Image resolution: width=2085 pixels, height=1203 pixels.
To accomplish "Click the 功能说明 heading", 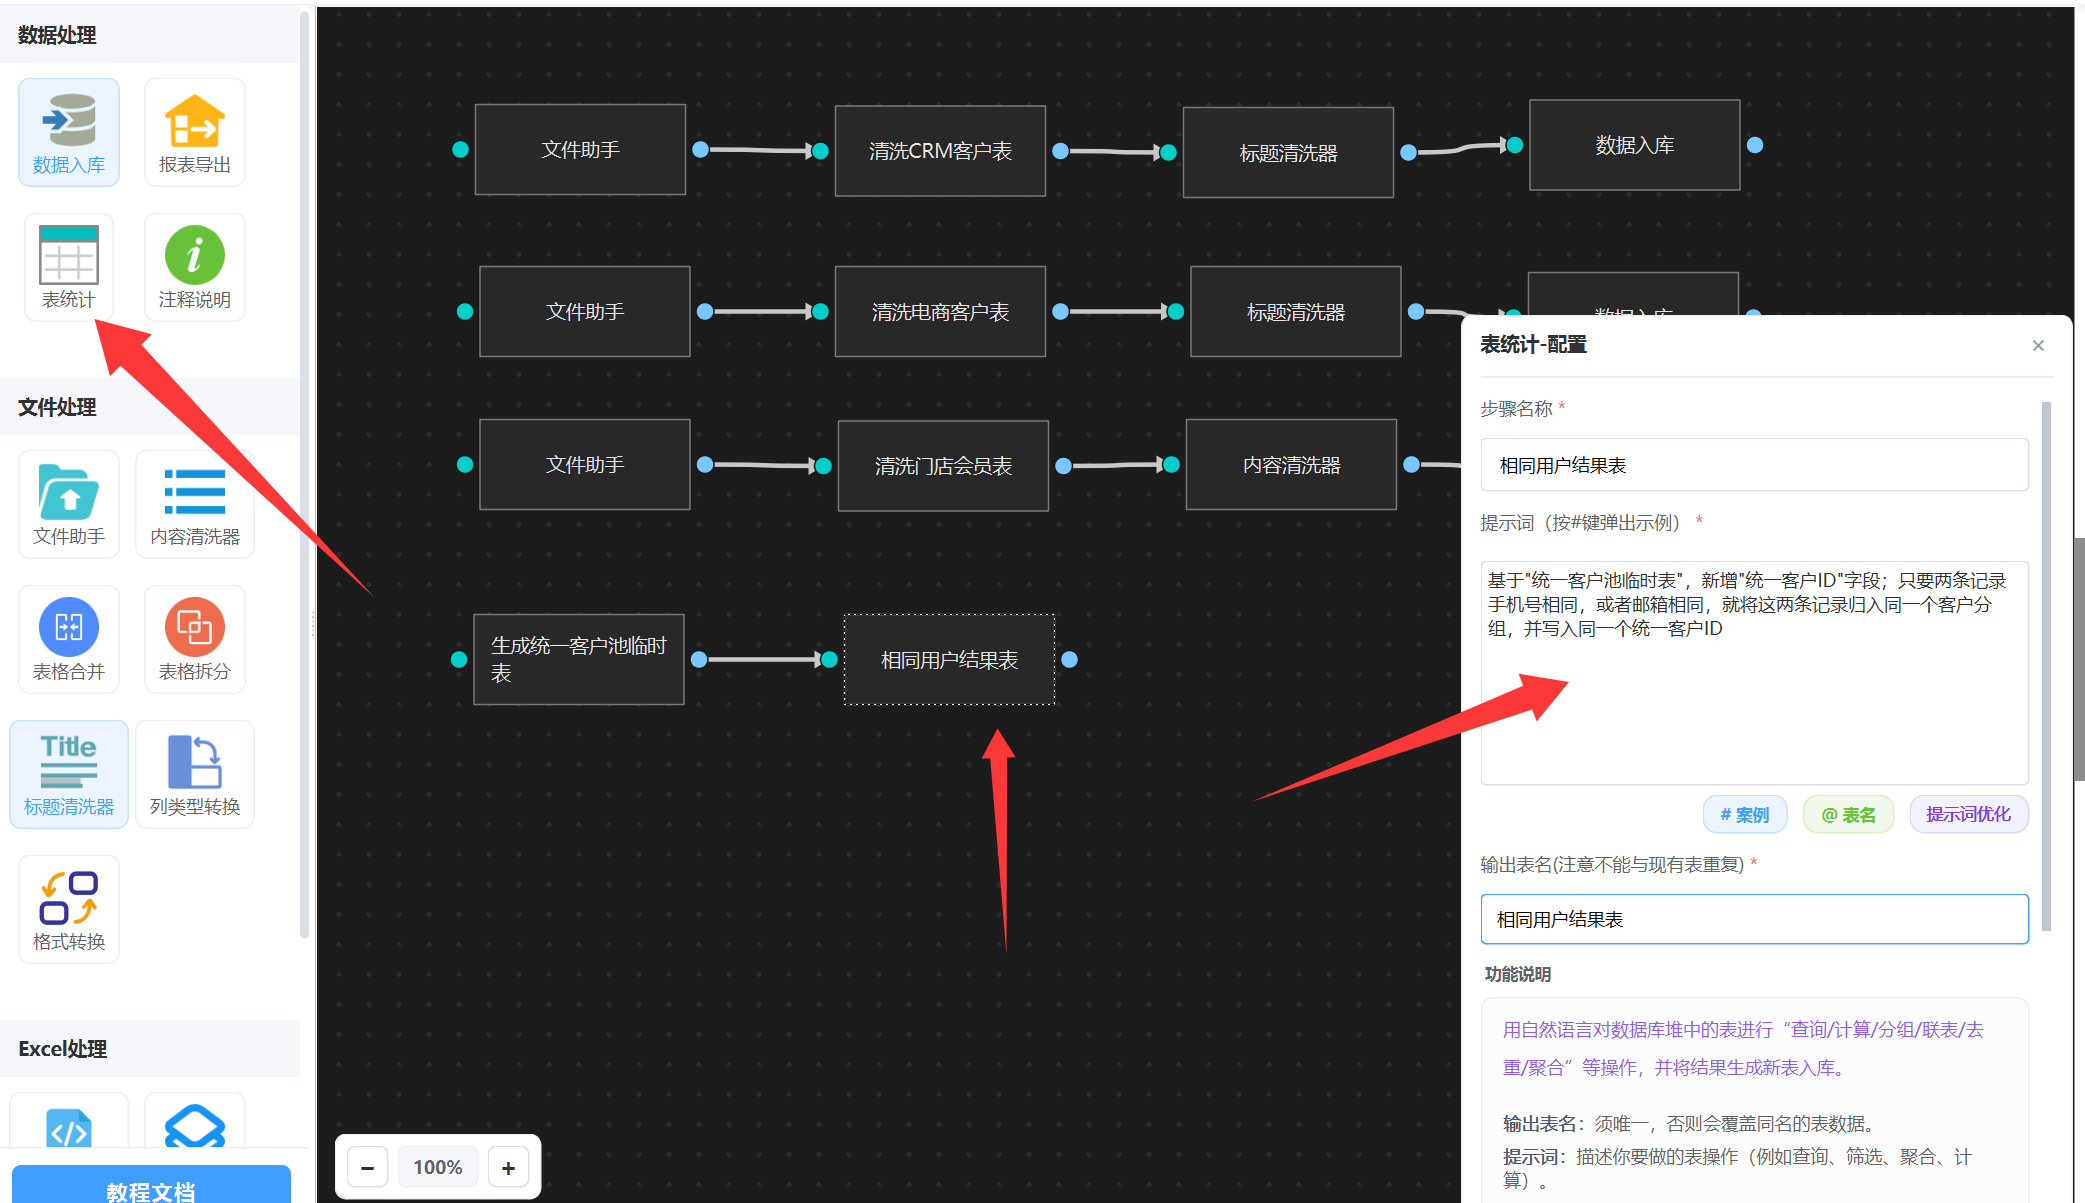I will (x=1517, y=974).
